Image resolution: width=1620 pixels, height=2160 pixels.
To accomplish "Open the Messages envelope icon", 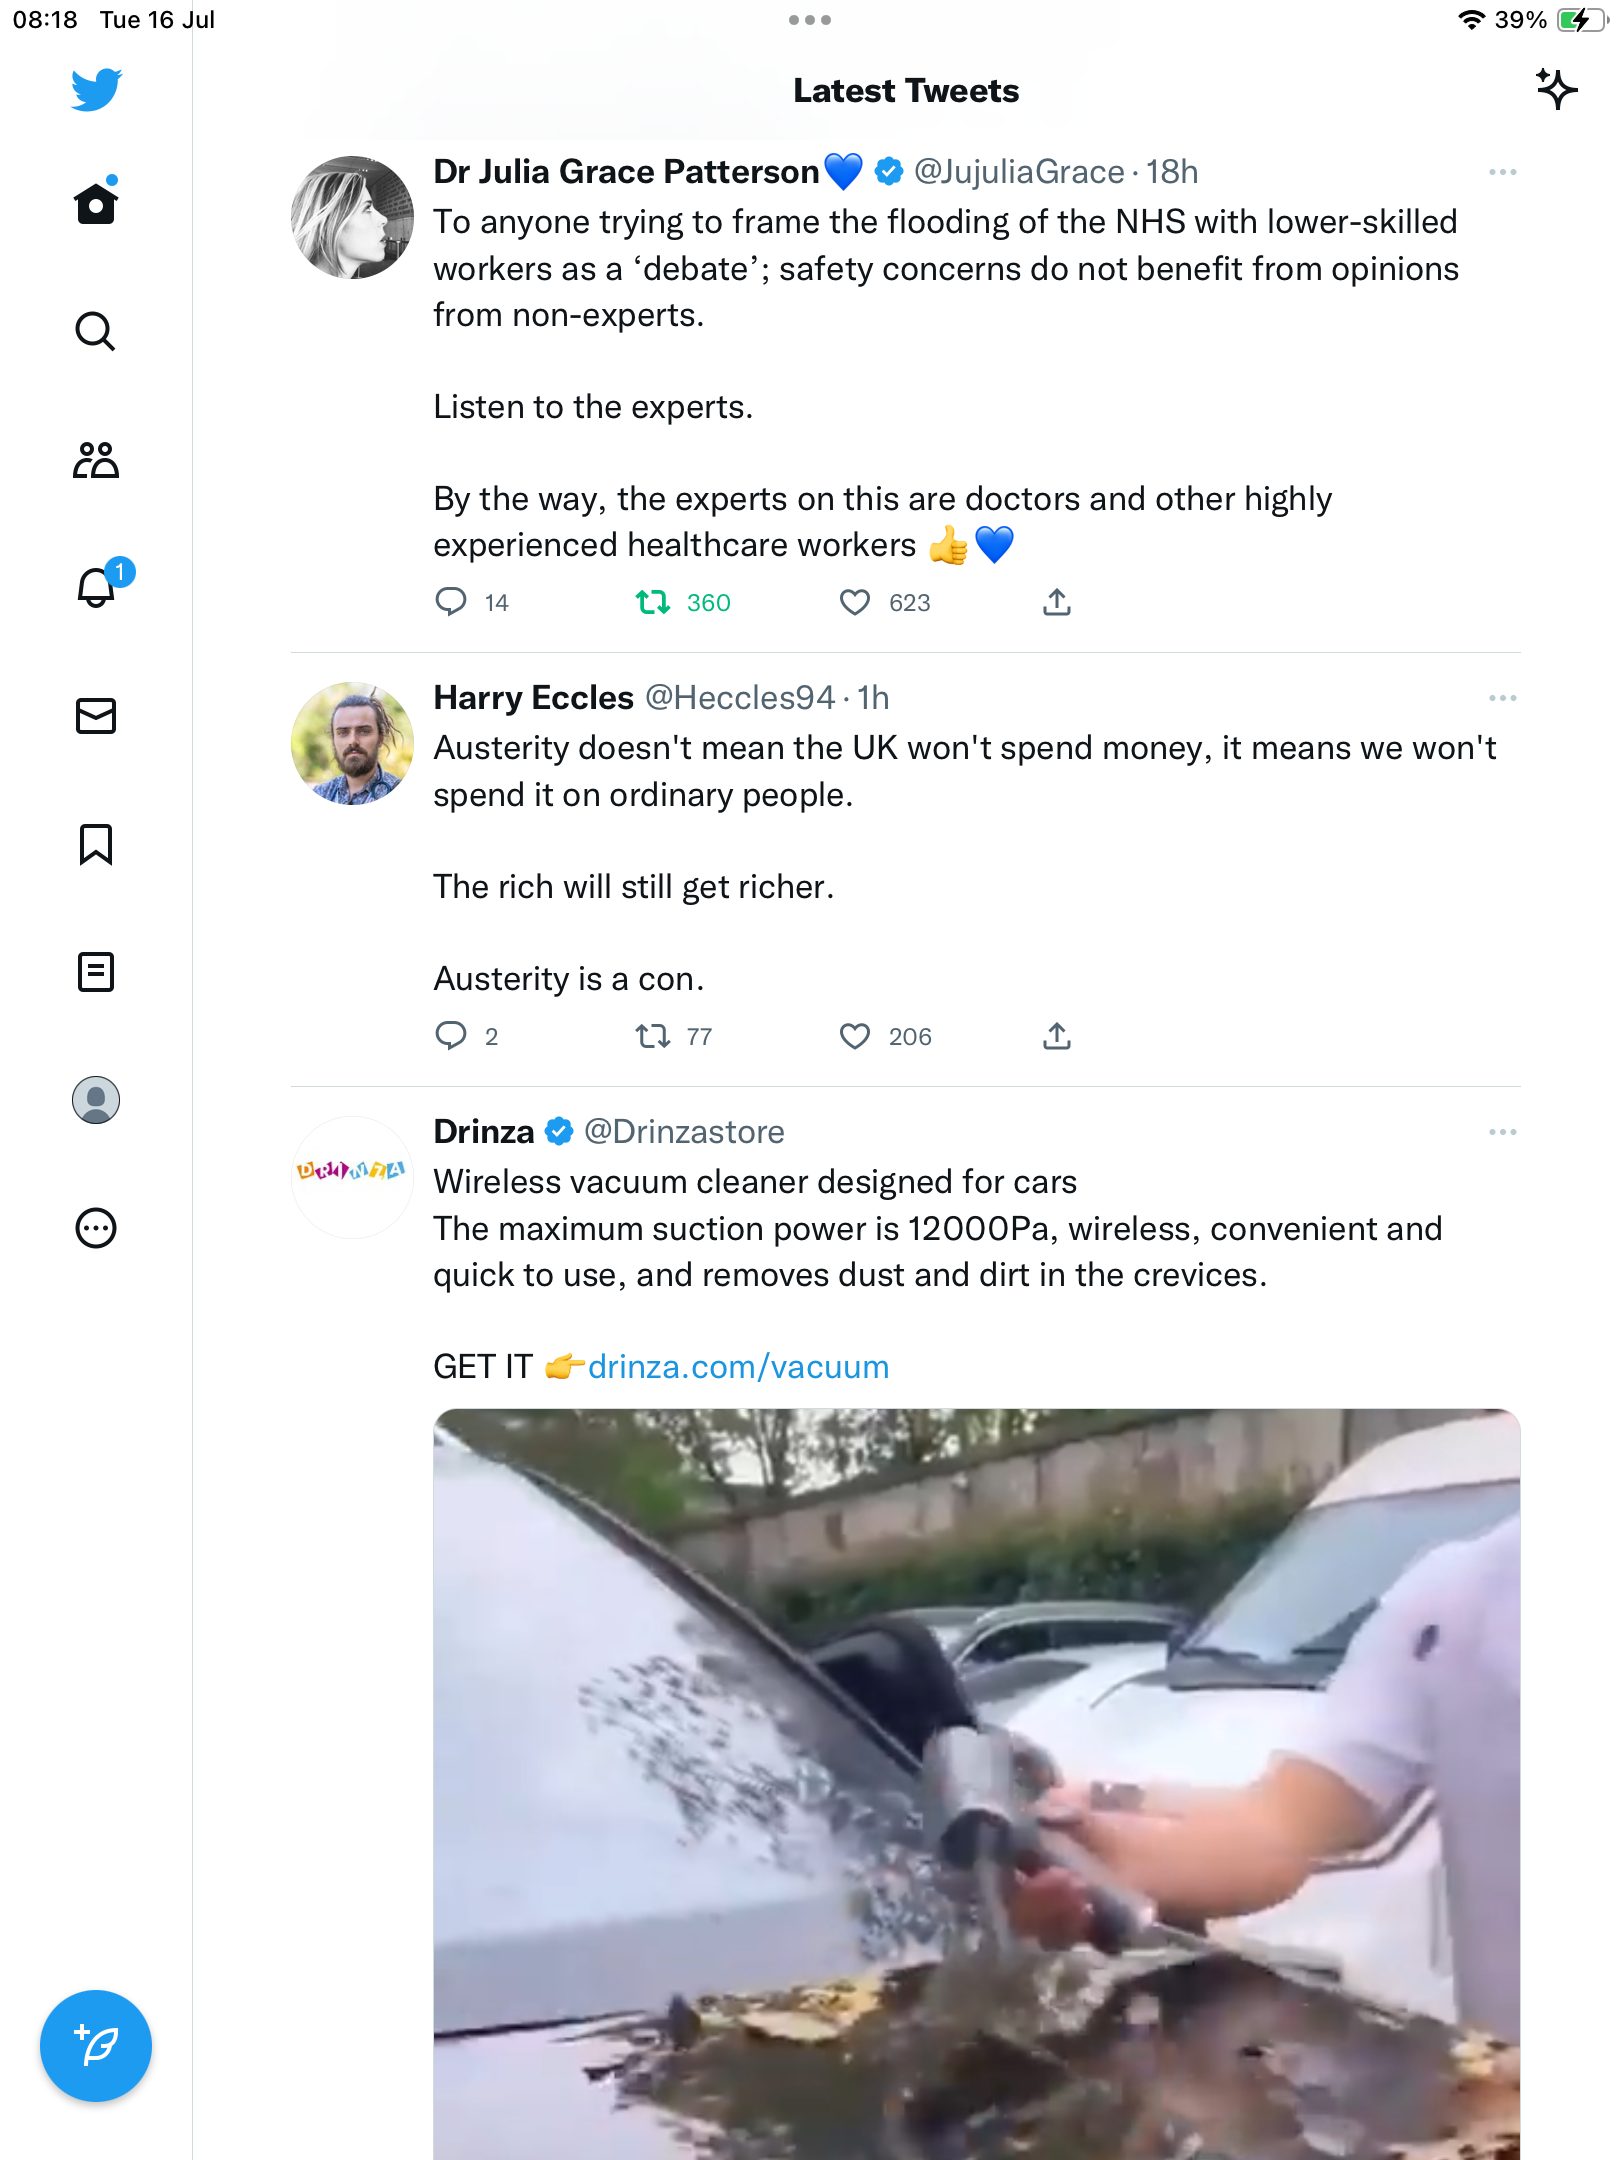I will (96, 716).
